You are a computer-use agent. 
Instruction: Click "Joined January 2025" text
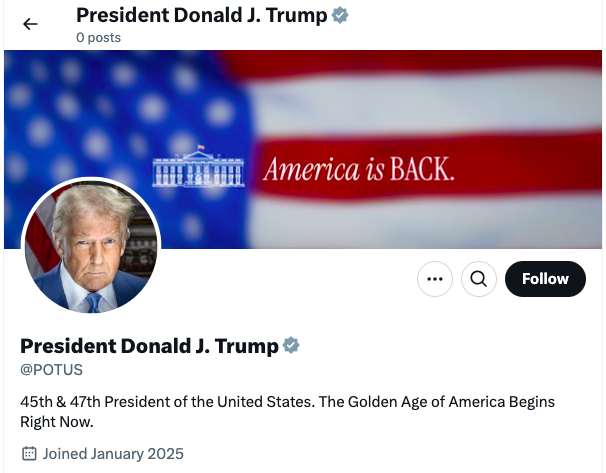(113, 453)
